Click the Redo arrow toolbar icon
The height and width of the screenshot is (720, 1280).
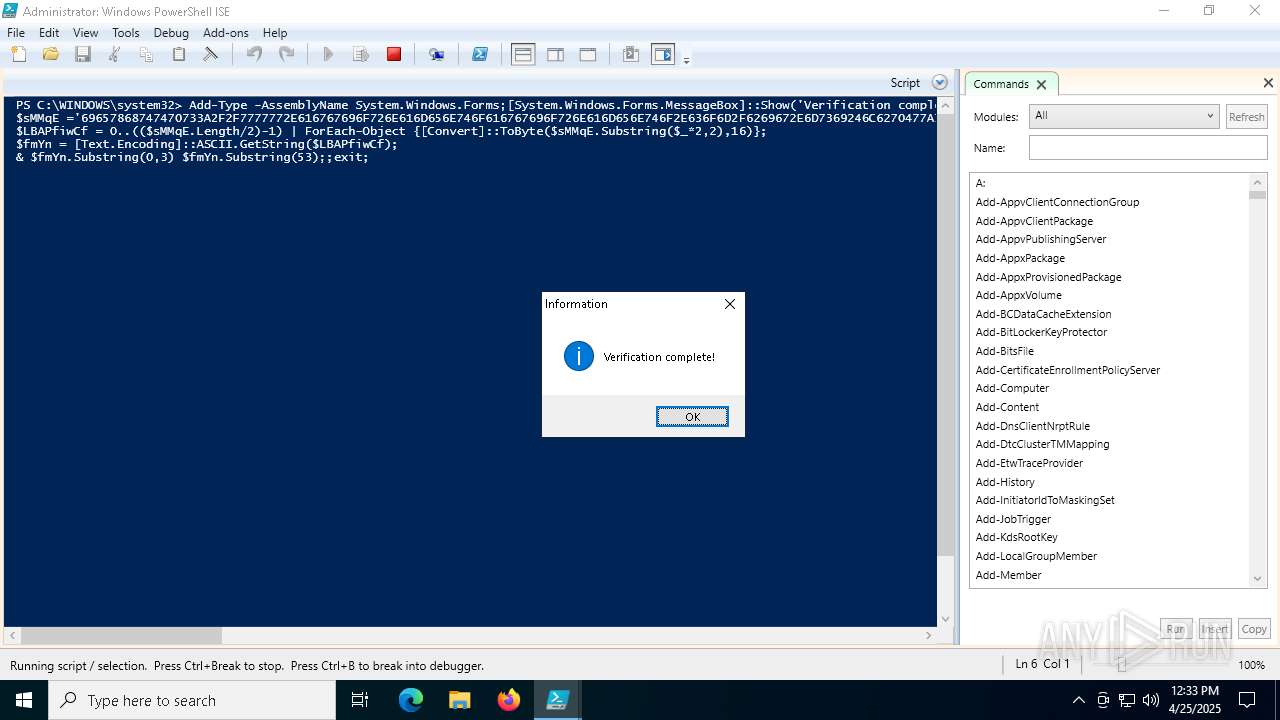286,55
